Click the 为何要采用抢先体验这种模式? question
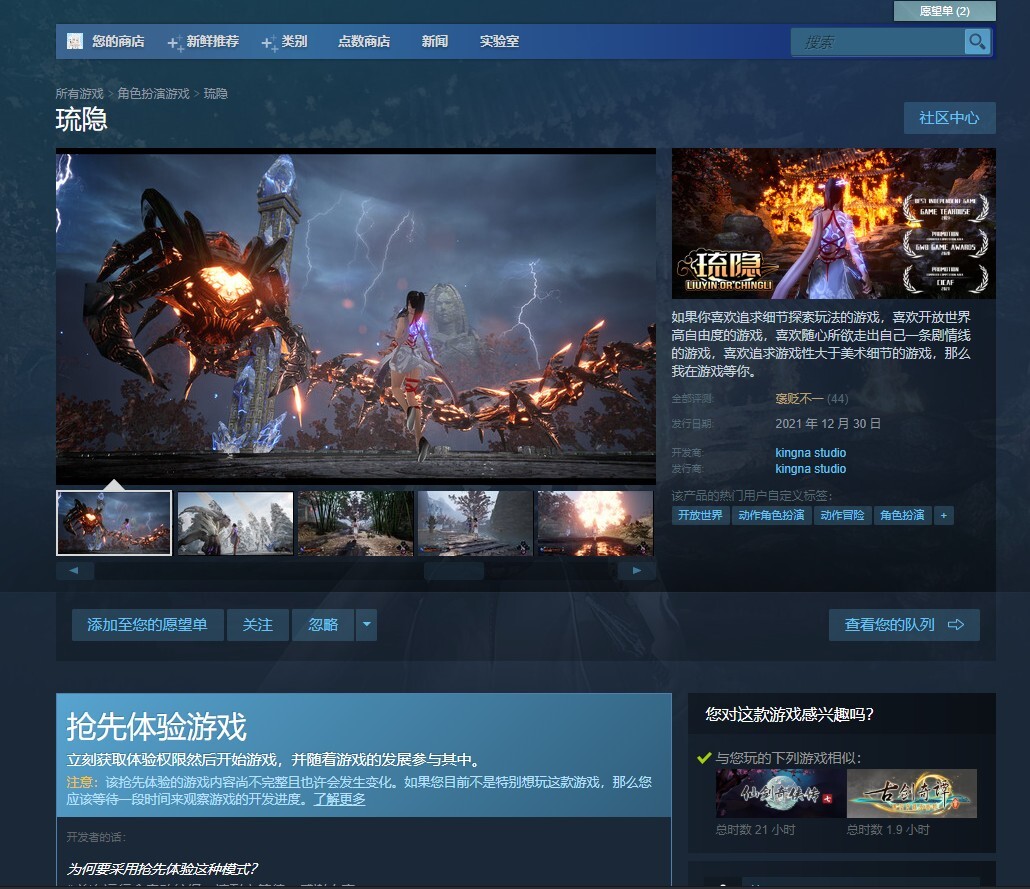 point(162,869)
